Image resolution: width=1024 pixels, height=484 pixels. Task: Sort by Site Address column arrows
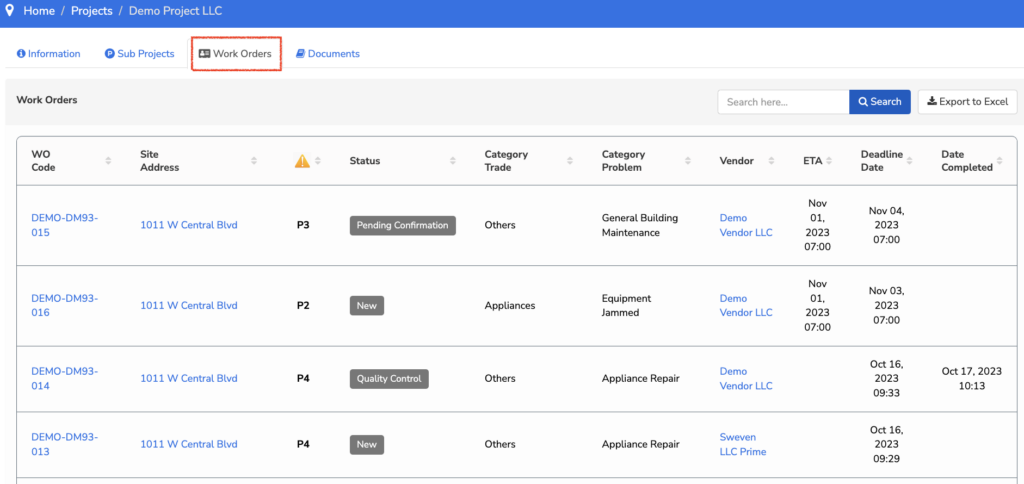click(254, 161)
